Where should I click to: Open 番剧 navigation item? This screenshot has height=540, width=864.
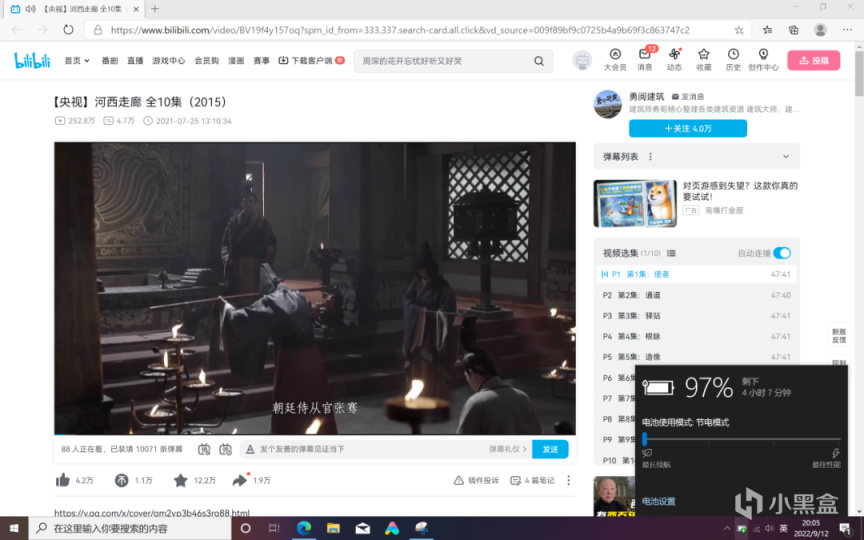110,61
